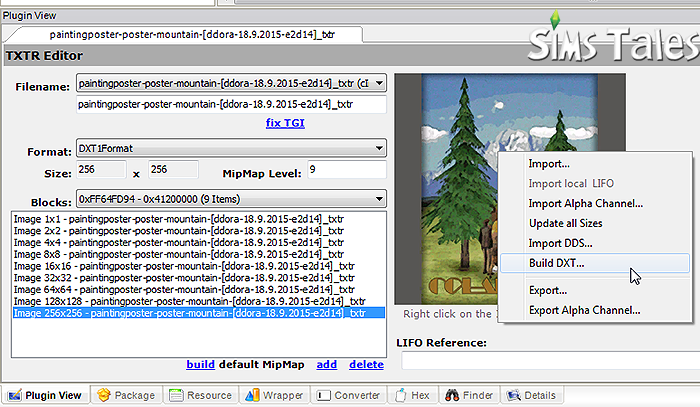The height and width of the screenshot is (407, 700).
Task: Select Image 128x128 in the blocks list
Action: (189, 301)
